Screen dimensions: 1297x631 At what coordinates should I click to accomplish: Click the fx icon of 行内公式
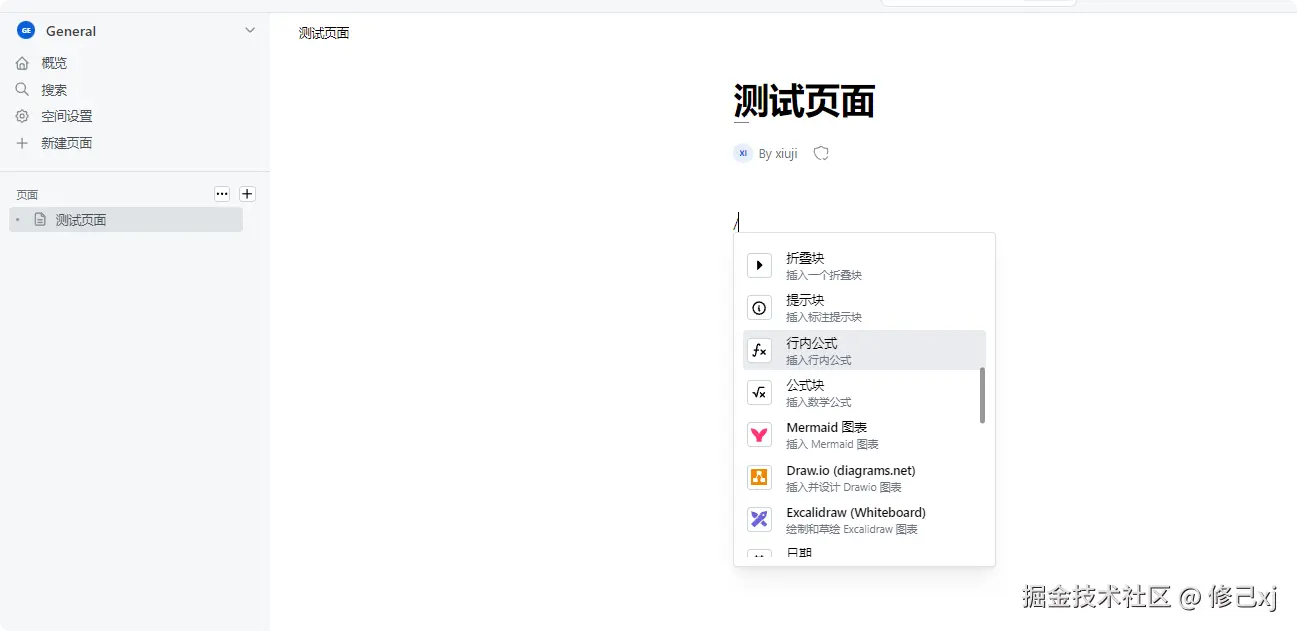pyautogui.click(x=760, y=350)
